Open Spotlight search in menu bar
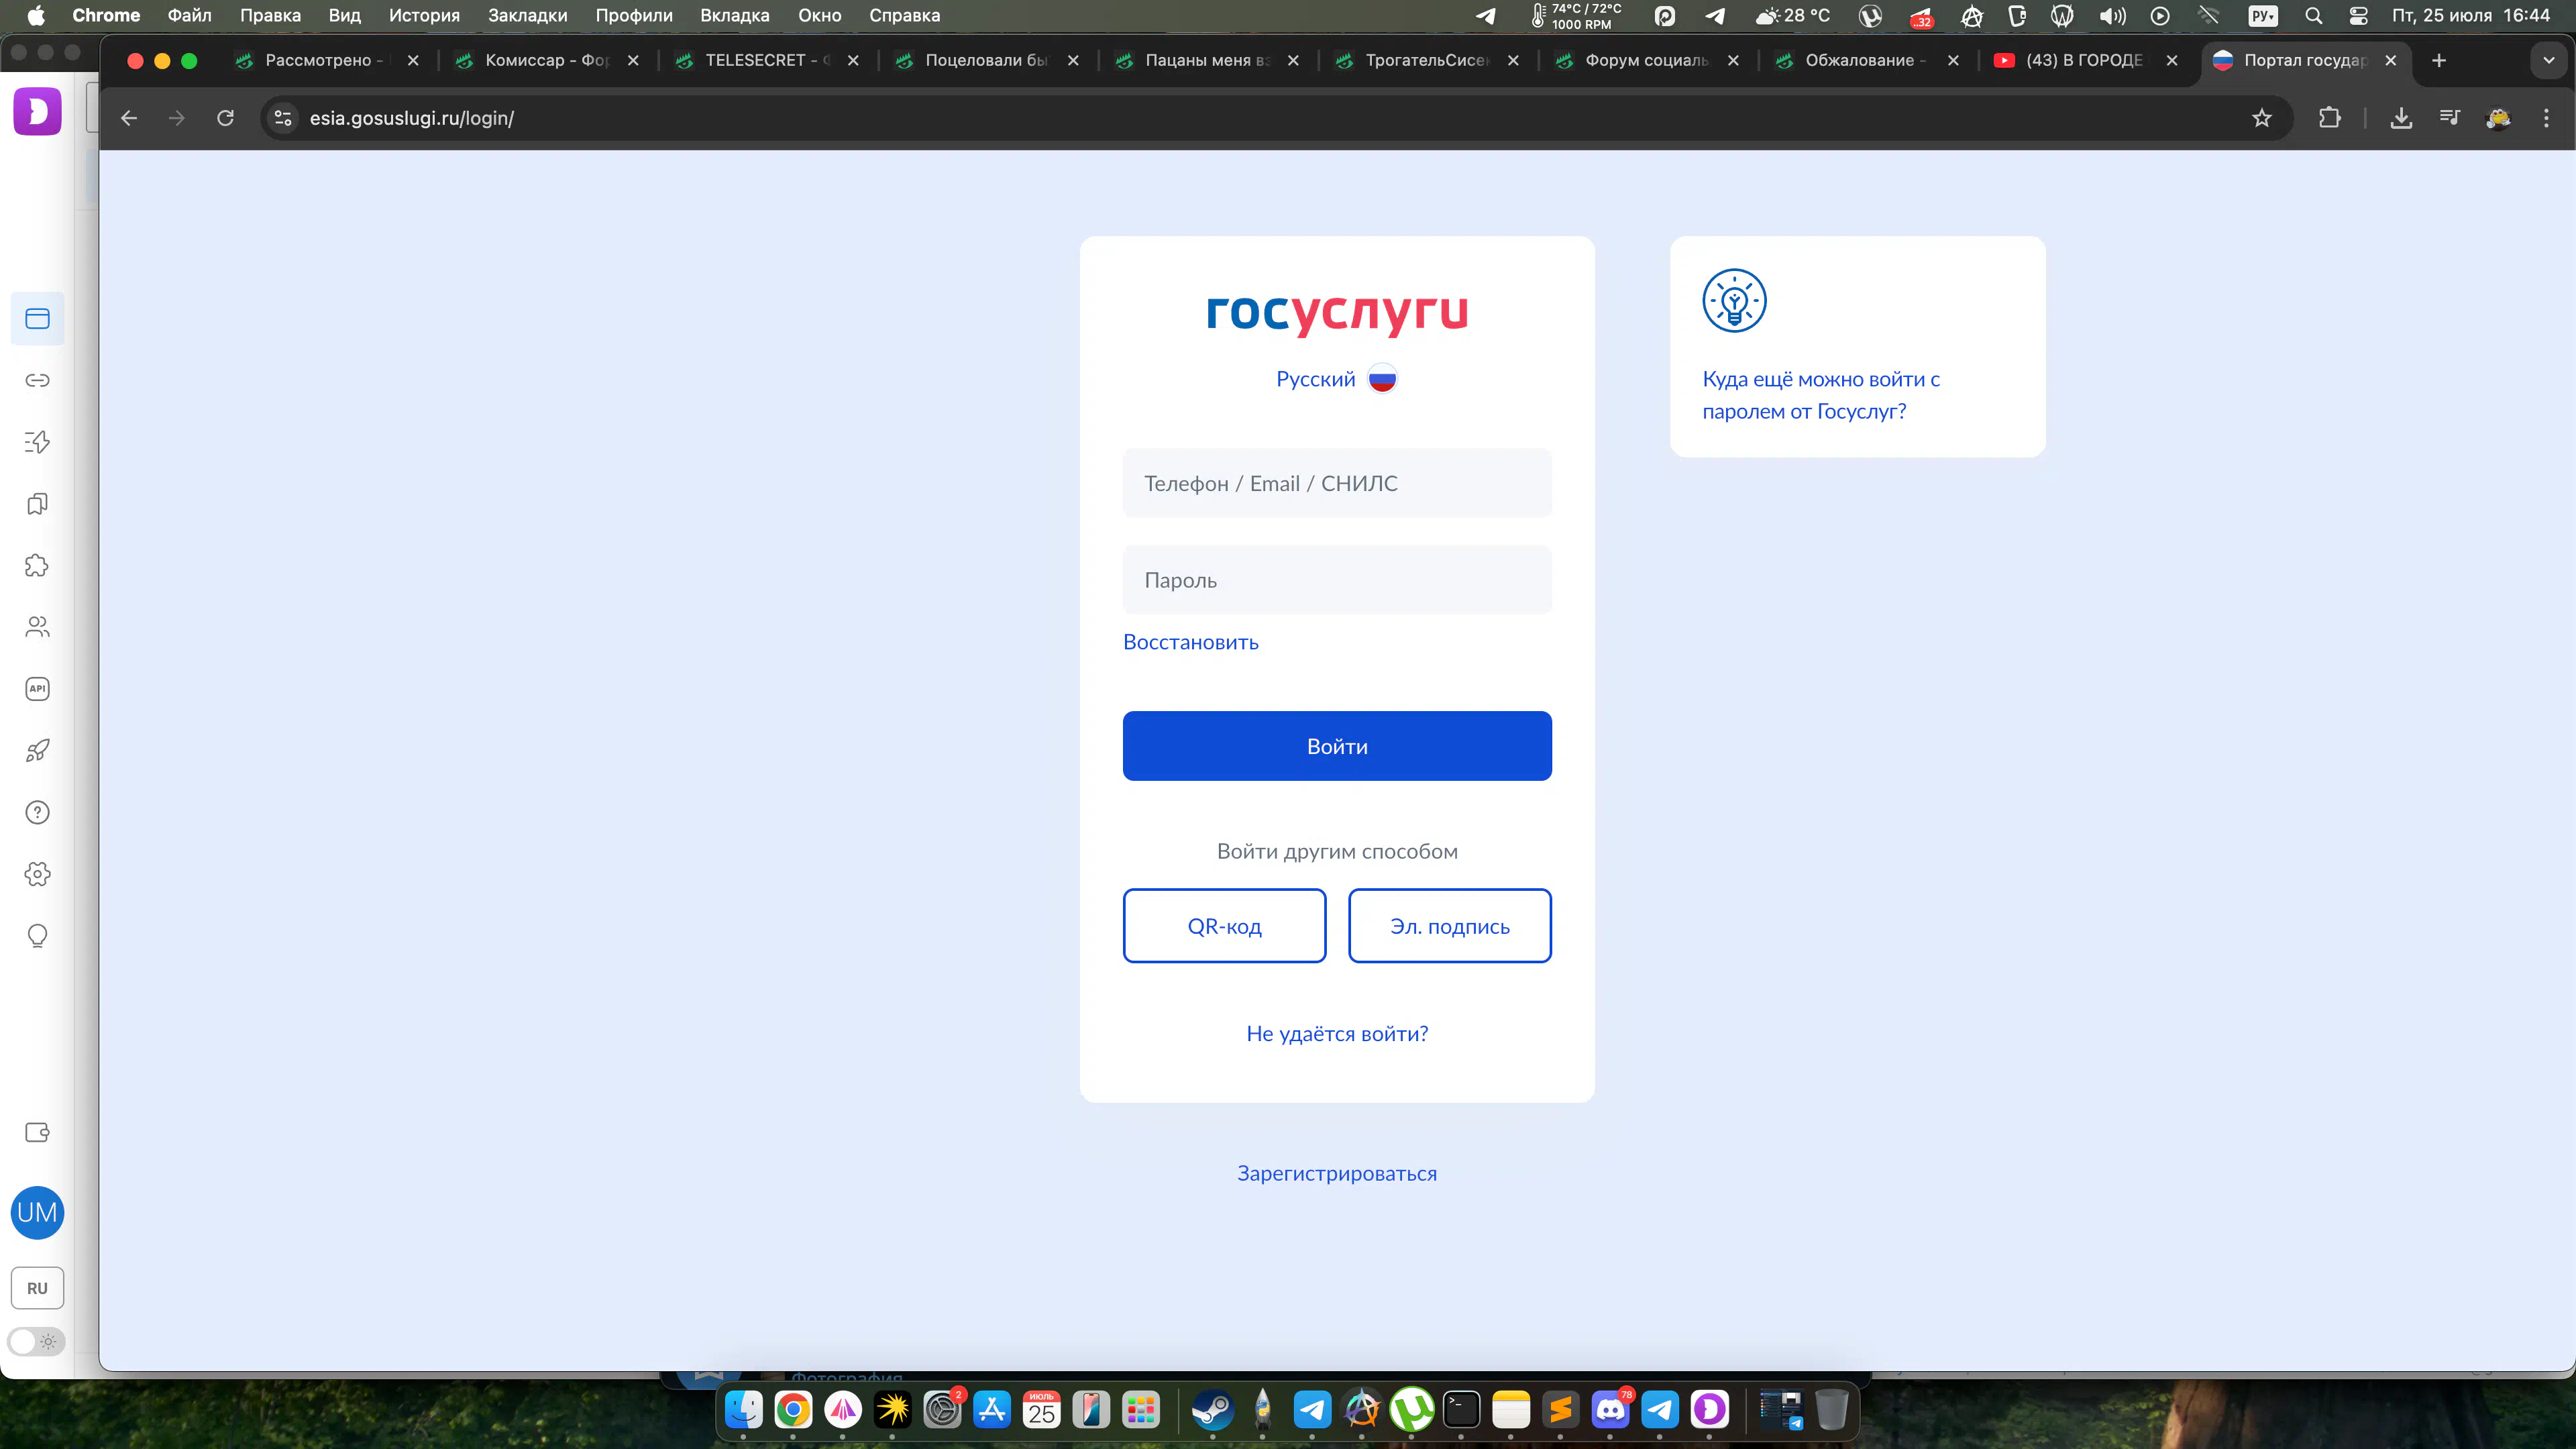This screenshot has width=2576, height=1449. (2314, 15)
